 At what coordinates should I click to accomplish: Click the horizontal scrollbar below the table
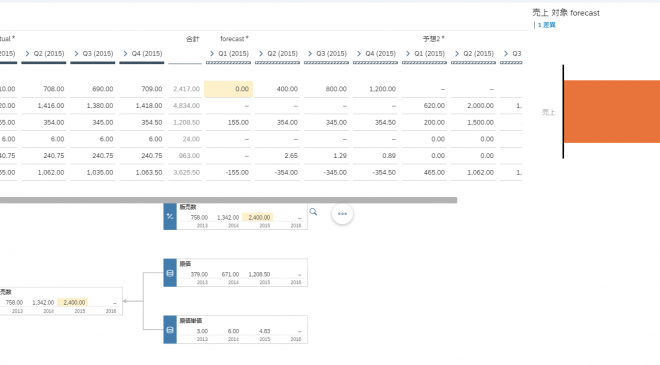click(228, 200)
